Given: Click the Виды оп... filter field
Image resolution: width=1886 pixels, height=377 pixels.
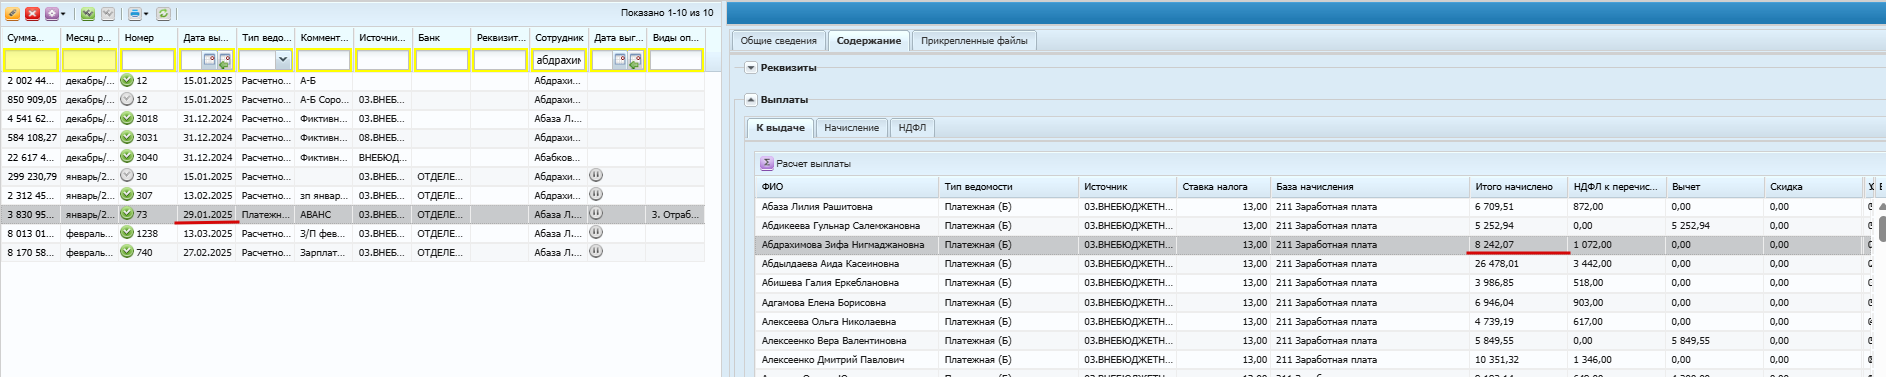Looking at the screenshot, I should 676,60.
